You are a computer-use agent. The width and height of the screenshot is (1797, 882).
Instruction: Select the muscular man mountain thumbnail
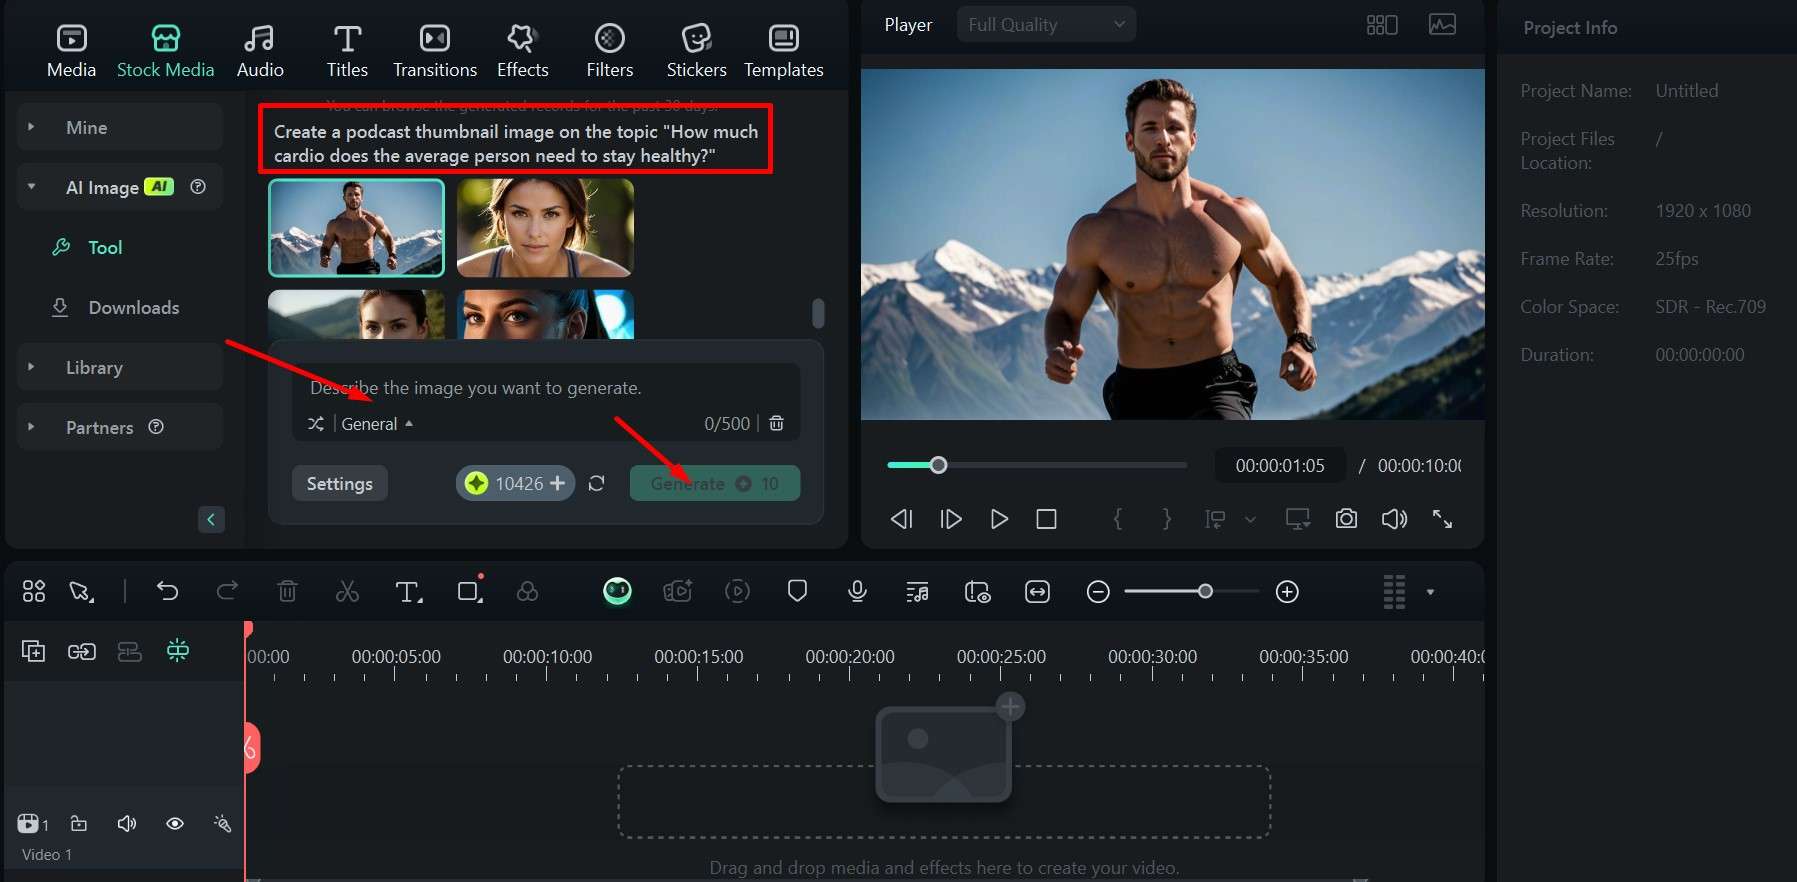tap(356, 228)
